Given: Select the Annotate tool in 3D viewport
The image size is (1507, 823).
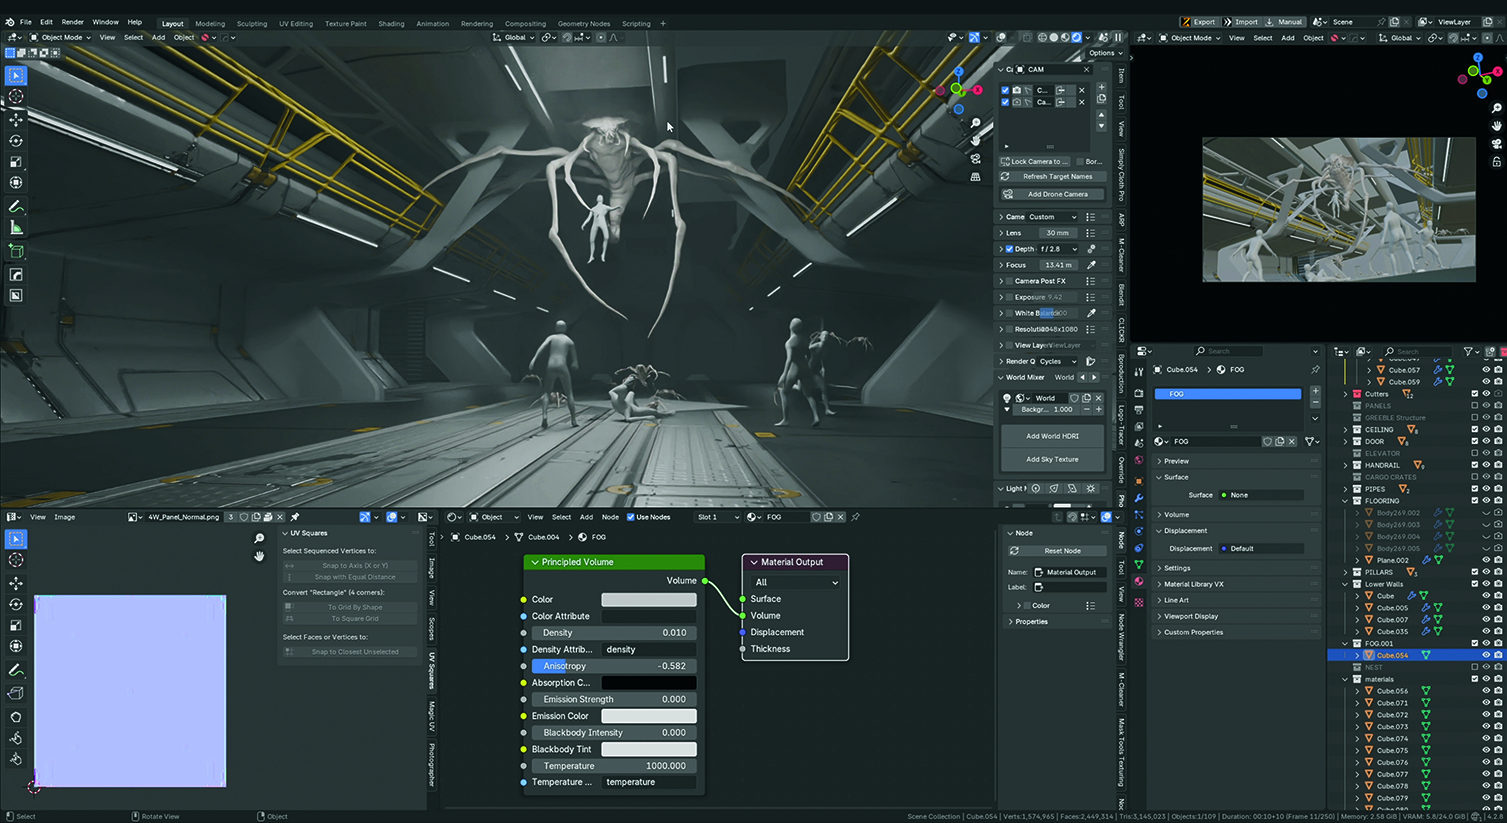Looking at the screenshot, I should (16, 206).
